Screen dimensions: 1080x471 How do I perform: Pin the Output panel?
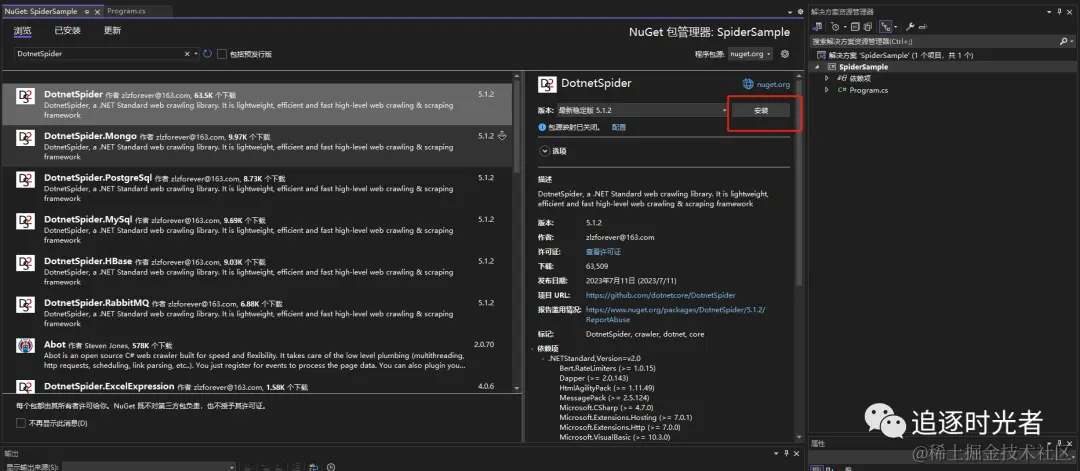pyautogui.click(x=785, y=453)
